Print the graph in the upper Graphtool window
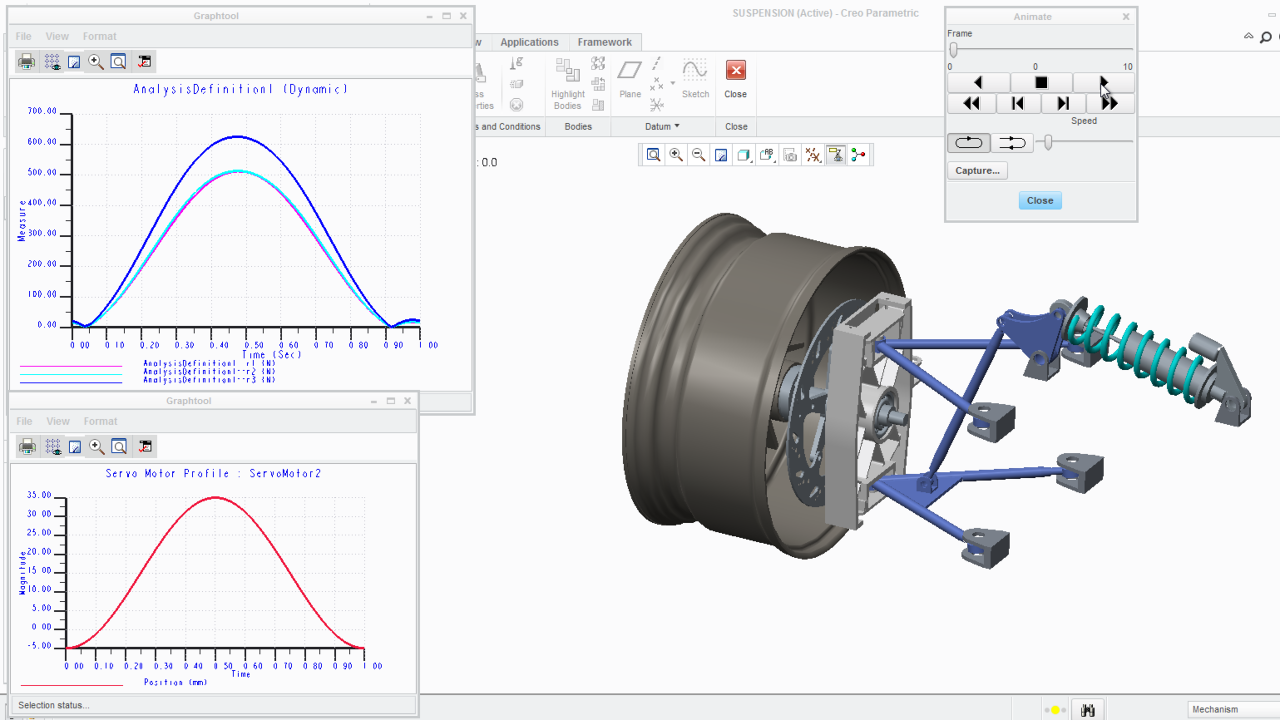 pos(27,62)
